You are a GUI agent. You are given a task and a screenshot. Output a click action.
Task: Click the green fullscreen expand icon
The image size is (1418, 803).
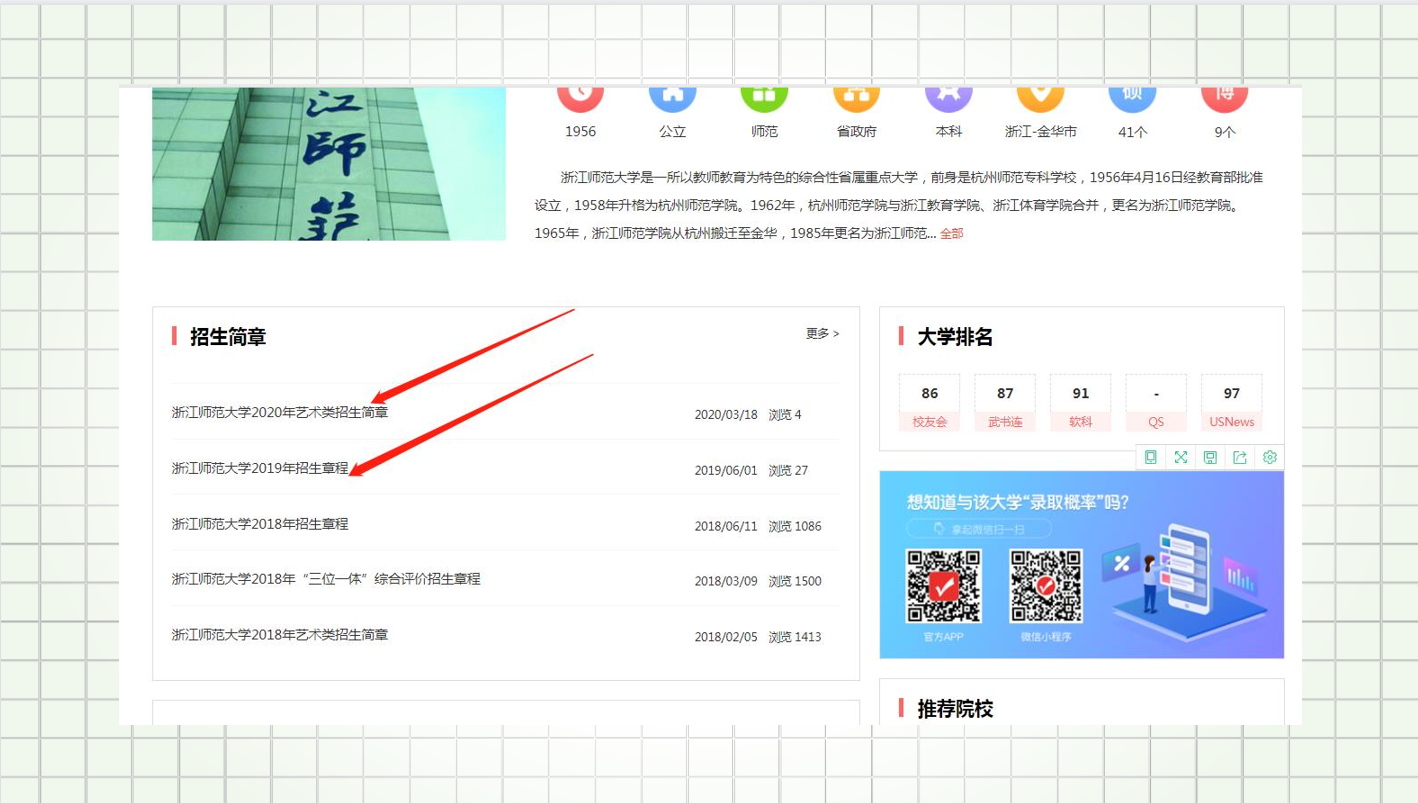tap(1181, 457)
